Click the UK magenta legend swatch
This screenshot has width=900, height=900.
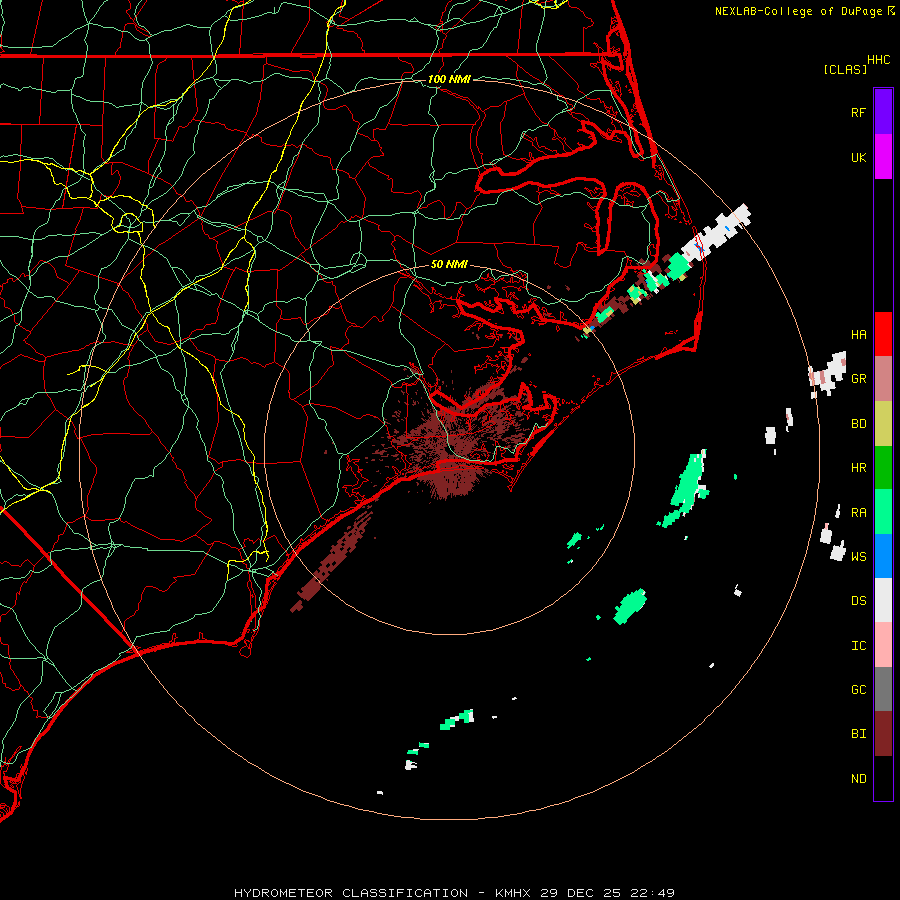883,156
